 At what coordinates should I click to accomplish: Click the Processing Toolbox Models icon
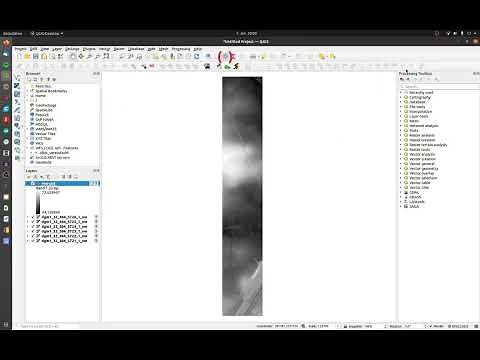(x=402, y=79)
